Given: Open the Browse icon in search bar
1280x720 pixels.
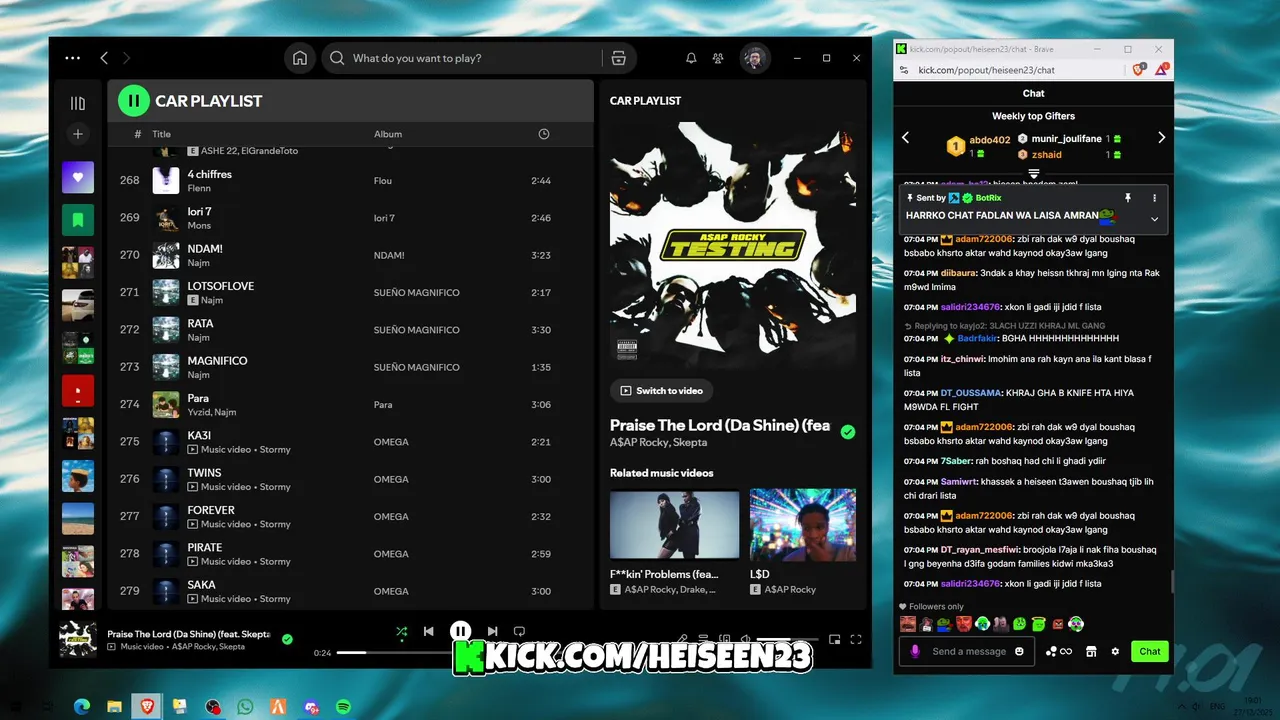Looking at the screenshot, I should tap(619, 58).
